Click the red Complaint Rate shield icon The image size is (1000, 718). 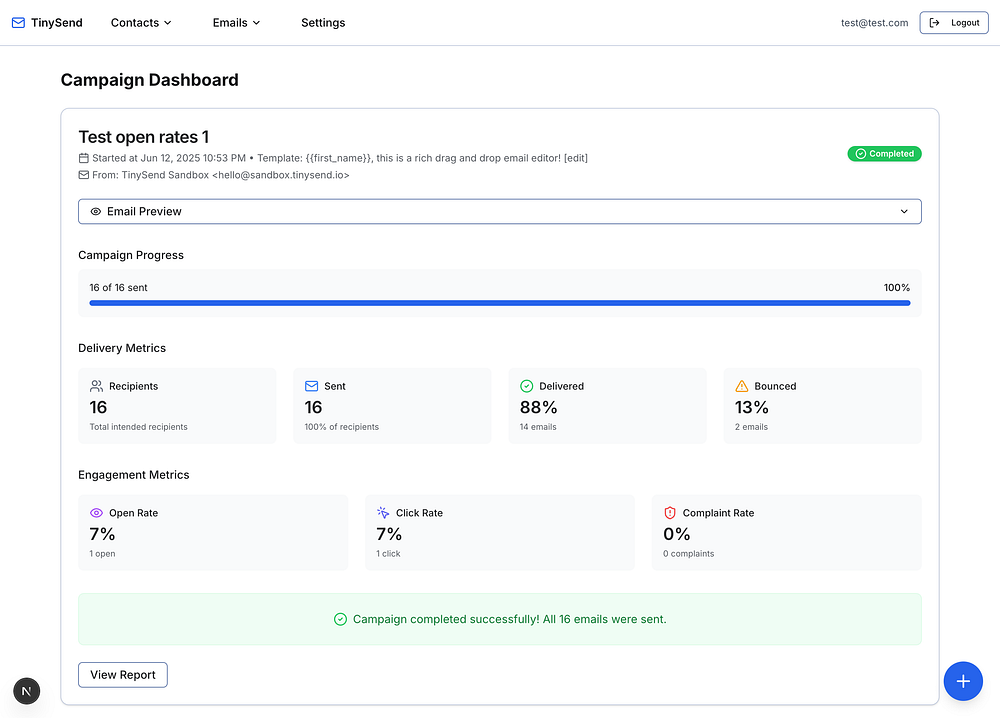point(670,513)
